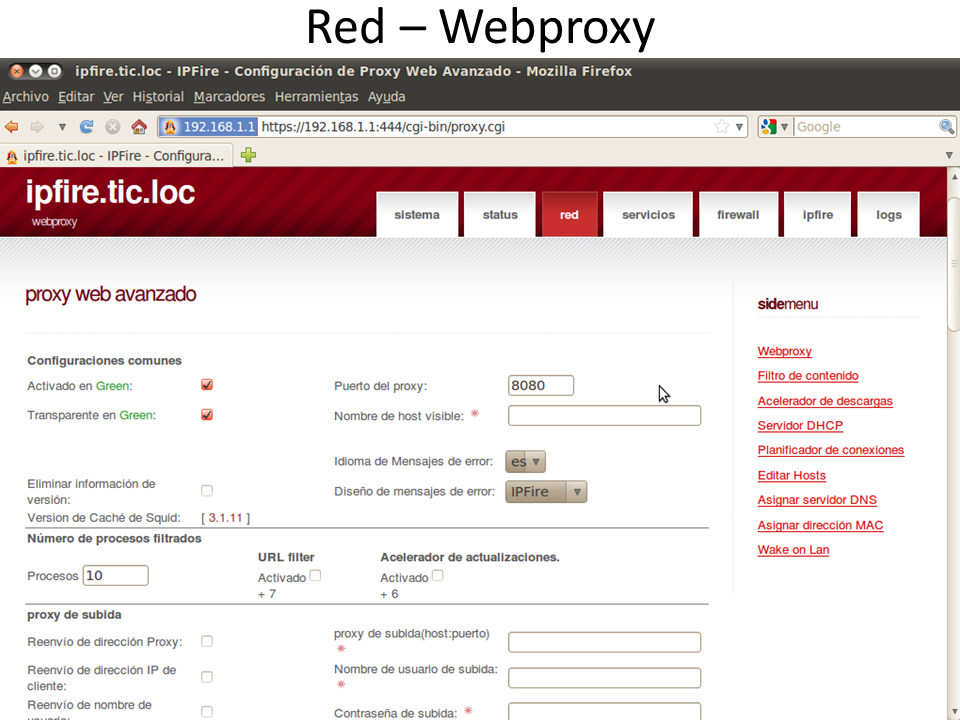960x720 pixels.
Task: Click the Home icon in the toolbar
Action: [x=139, y=127]
